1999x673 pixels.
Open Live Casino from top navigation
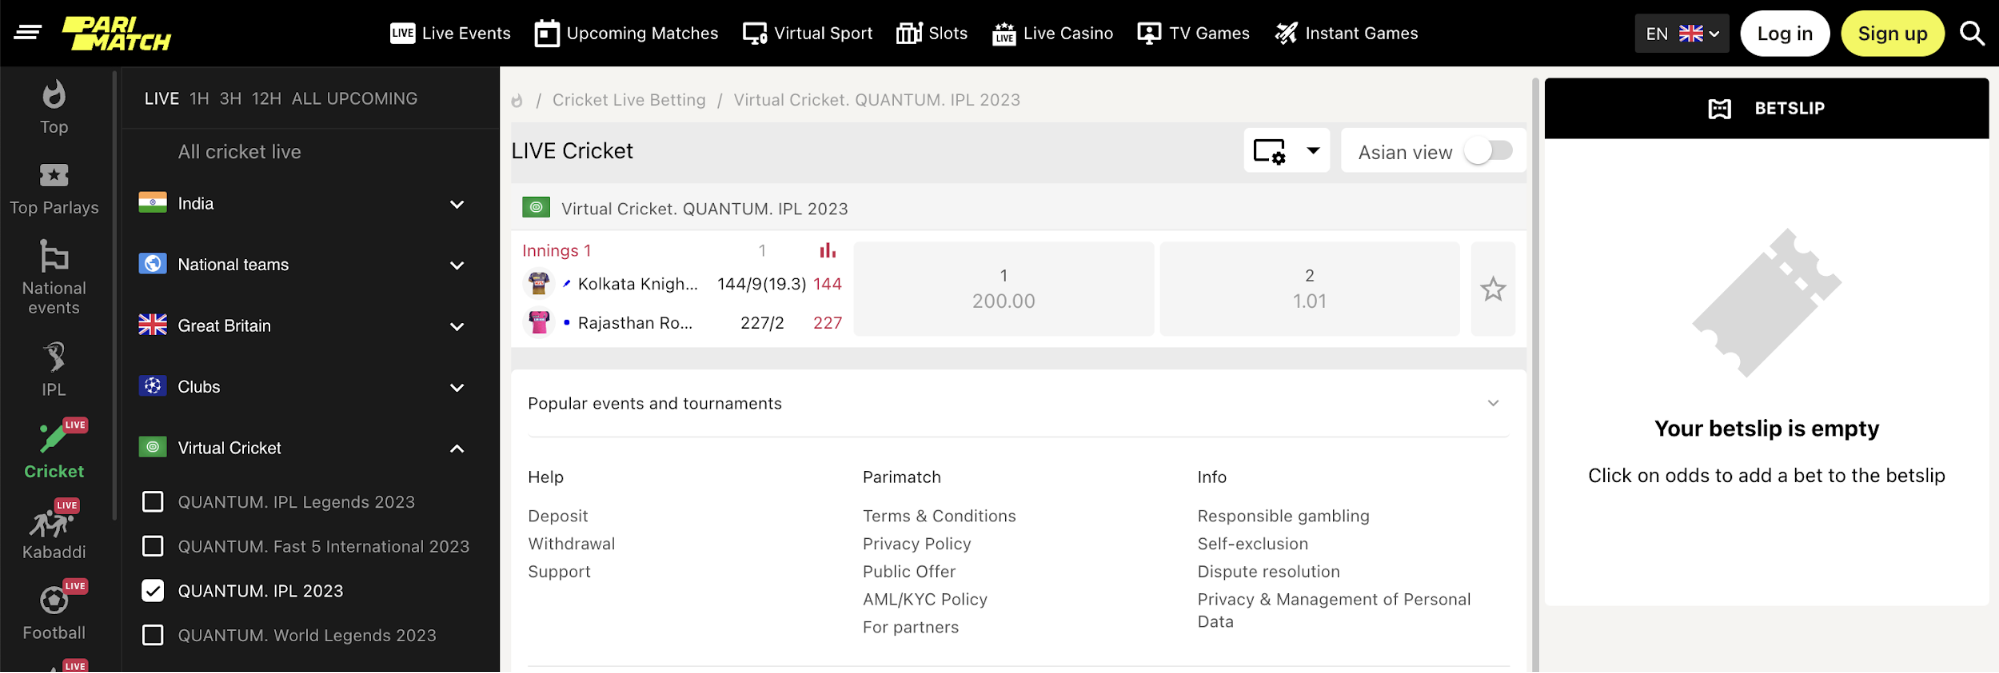coord(1052,33)
